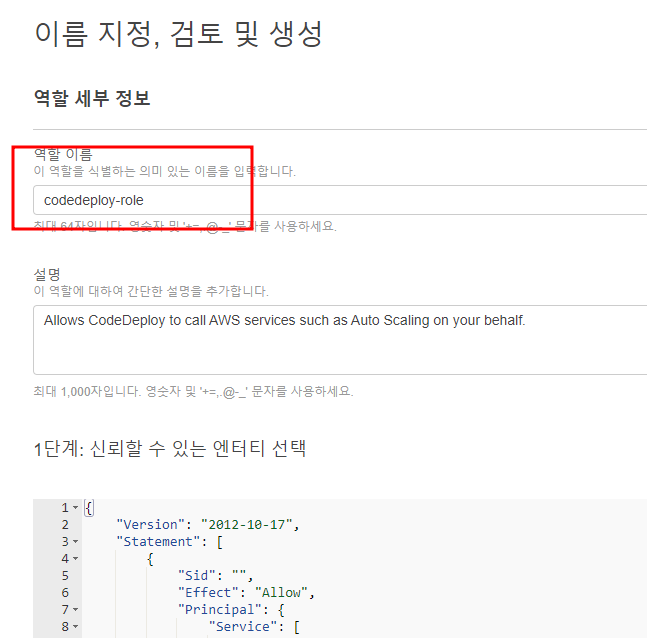
Task: Collapse the fold arrow on line 1
Action: click(x=76, y=508)
